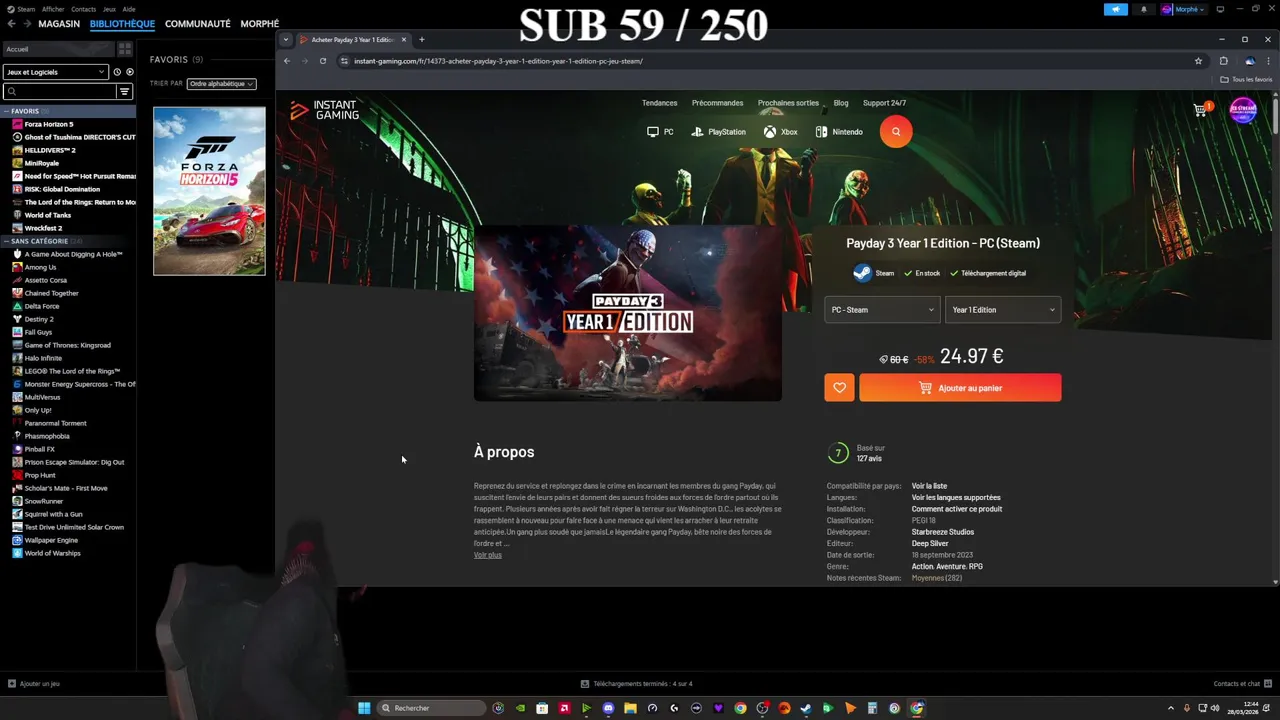The width and height of the screenshot is (1280, 720).
Task: Click Voir plus under À propos
Action: coord(488,555)
